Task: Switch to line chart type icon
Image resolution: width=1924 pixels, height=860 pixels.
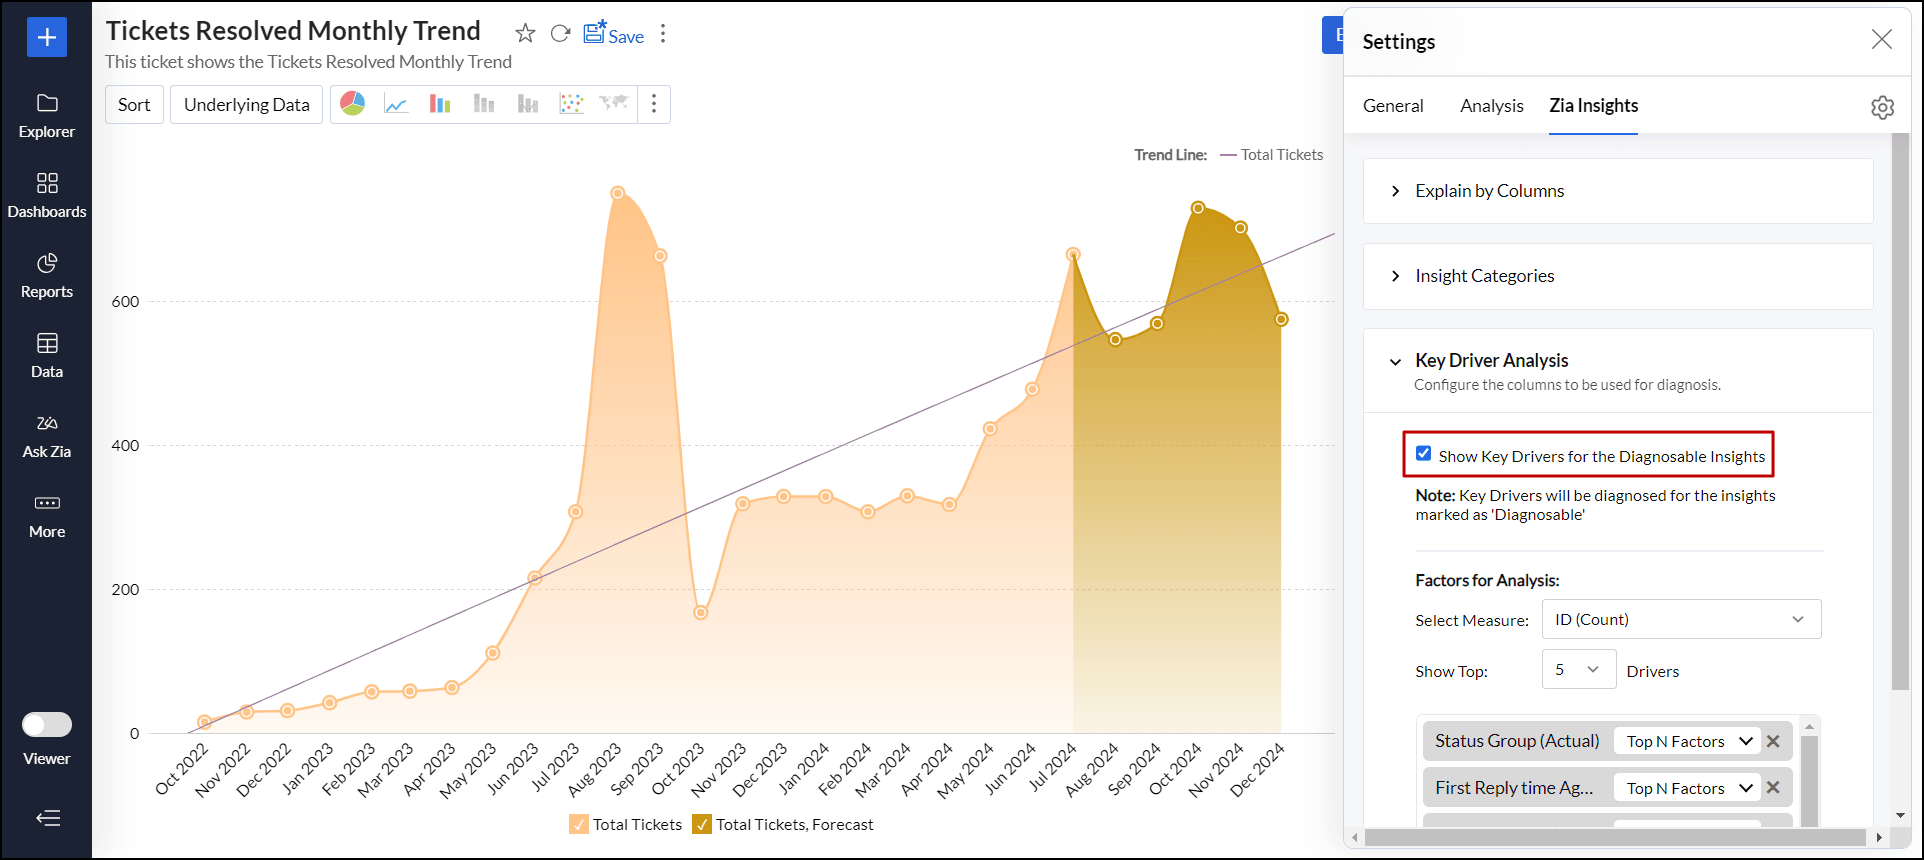Action: (x=396, y=104)
